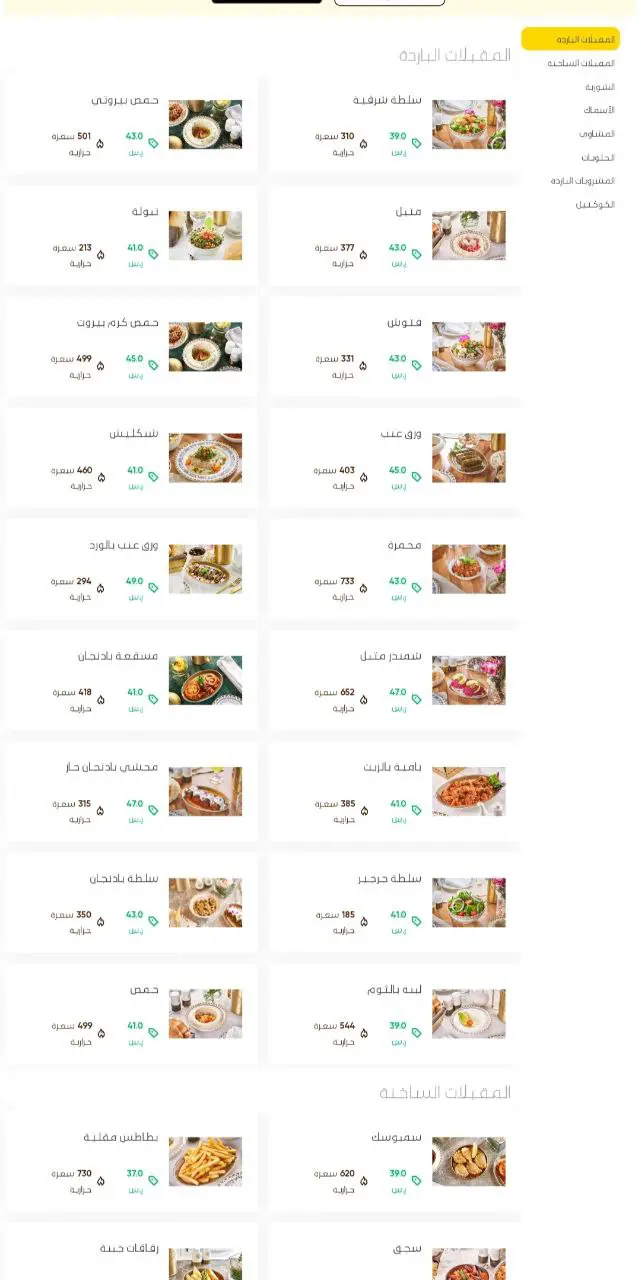The height and width of the screenshot is (1280, 641).
Task: Click the price tag icon for بطاطس مقلية
Action: point(153,1180)
